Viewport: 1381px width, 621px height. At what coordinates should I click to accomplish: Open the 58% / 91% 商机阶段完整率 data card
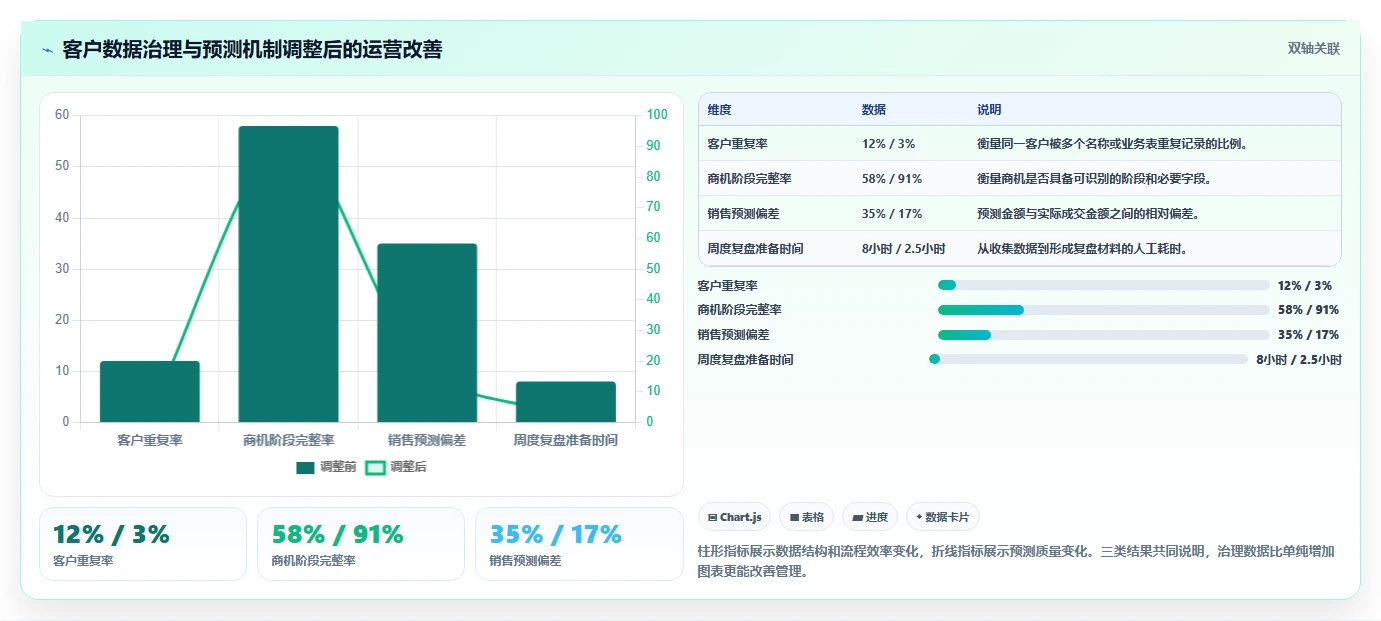361,544
